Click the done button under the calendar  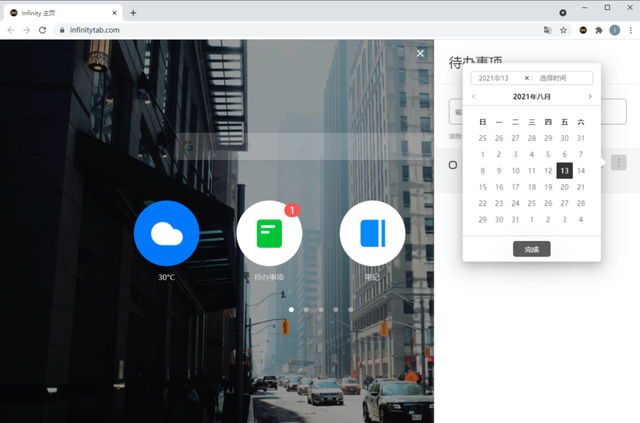(x=531, y=249)
